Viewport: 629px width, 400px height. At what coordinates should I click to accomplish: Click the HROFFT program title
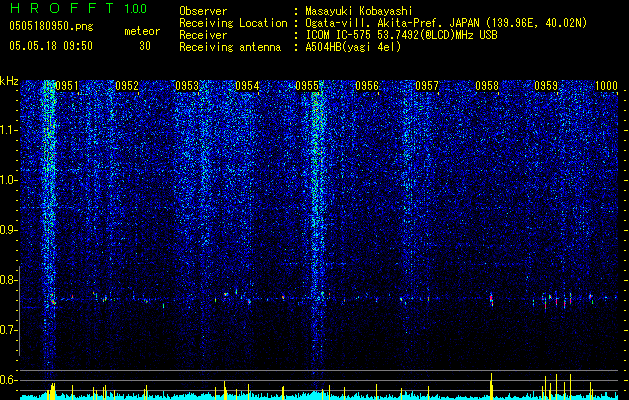[x=62, y=8]
